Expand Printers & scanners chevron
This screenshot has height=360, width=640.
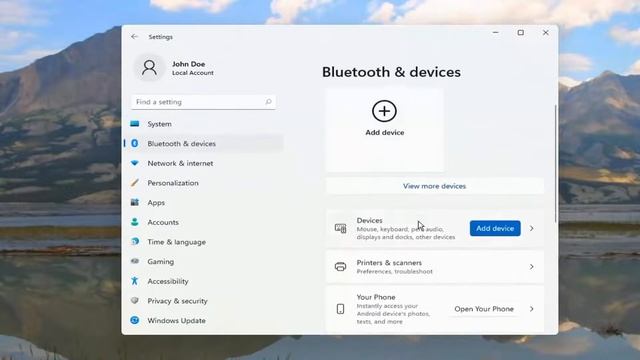click(x=531, y=267)
